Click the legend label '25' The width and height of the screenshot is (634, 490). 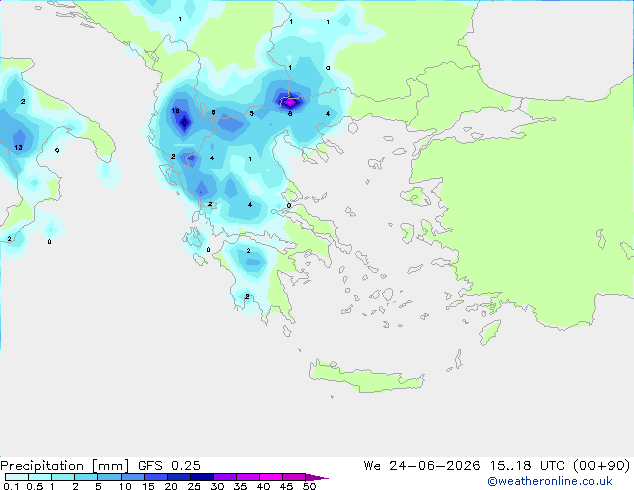point(194,486)
